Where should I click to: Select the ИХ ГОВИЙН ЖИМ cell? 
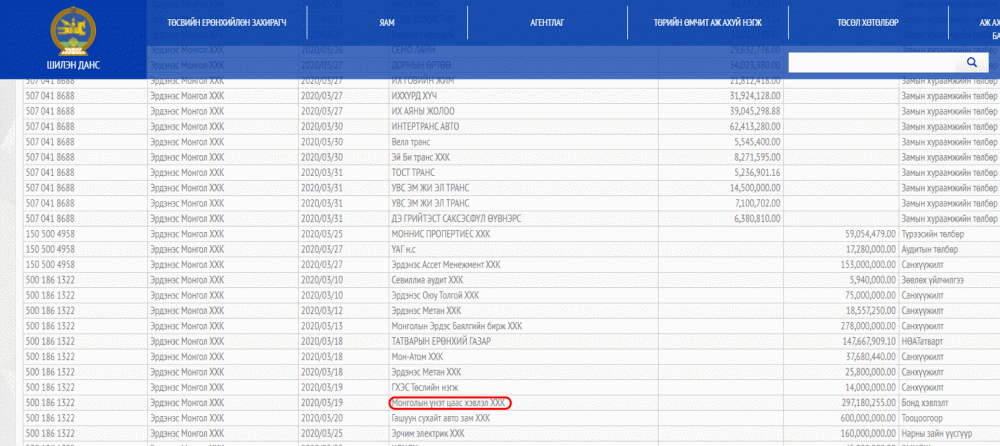coord(523,81)
